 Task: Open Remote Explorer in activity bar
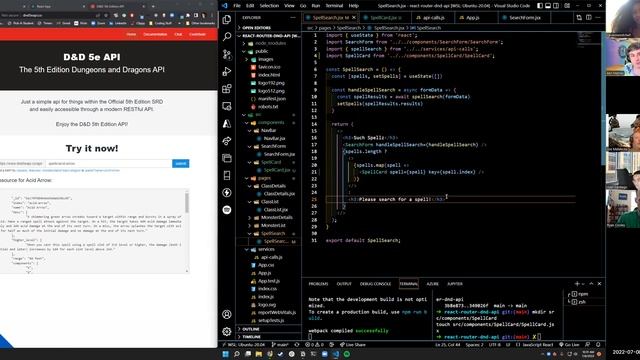(x=227, y=106)
